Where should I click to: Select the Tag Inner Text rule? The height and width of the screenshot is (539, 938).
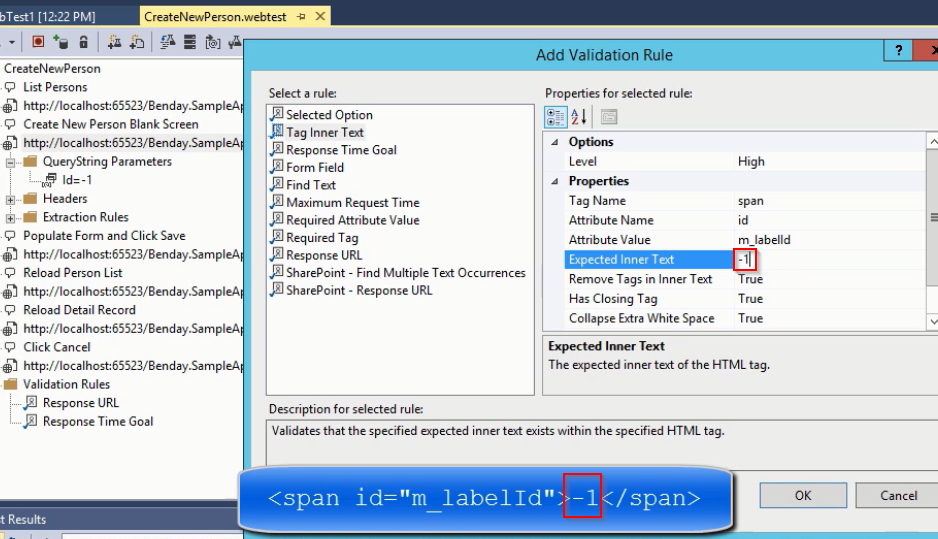point(325,132)
